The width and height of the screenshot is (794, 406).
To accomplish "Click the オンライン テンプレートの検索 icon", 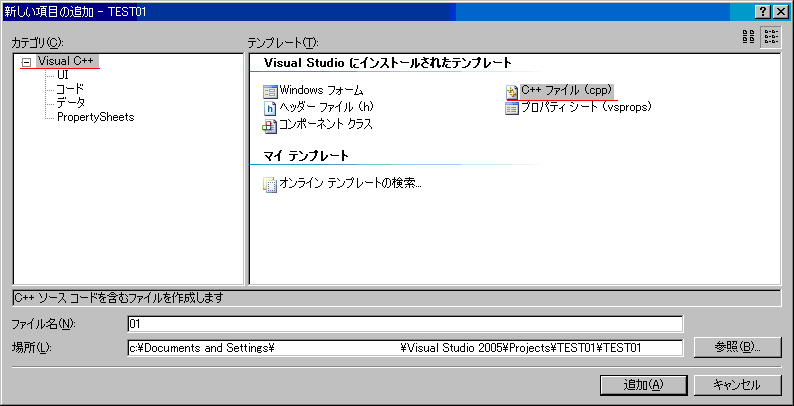I will (x=270, y=185).
